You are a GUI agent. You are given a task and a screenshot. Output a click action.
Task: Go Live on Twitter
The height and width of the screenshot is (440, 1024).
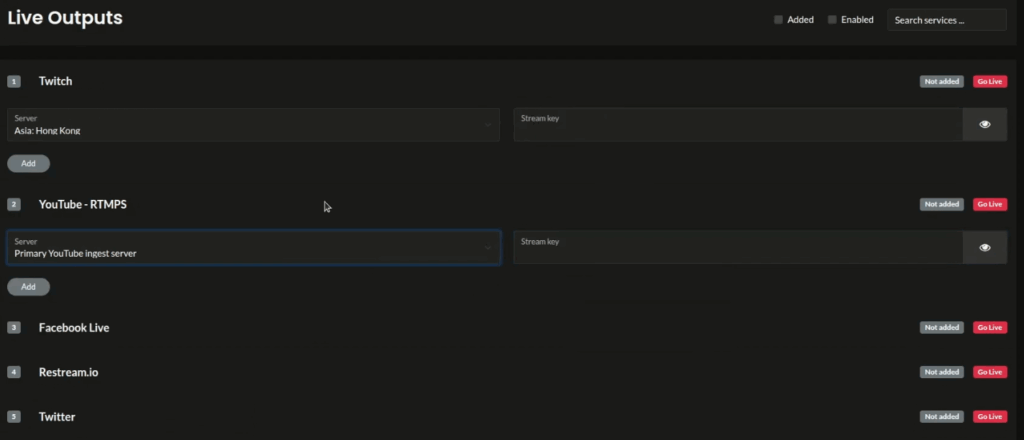tap(990, 416)
